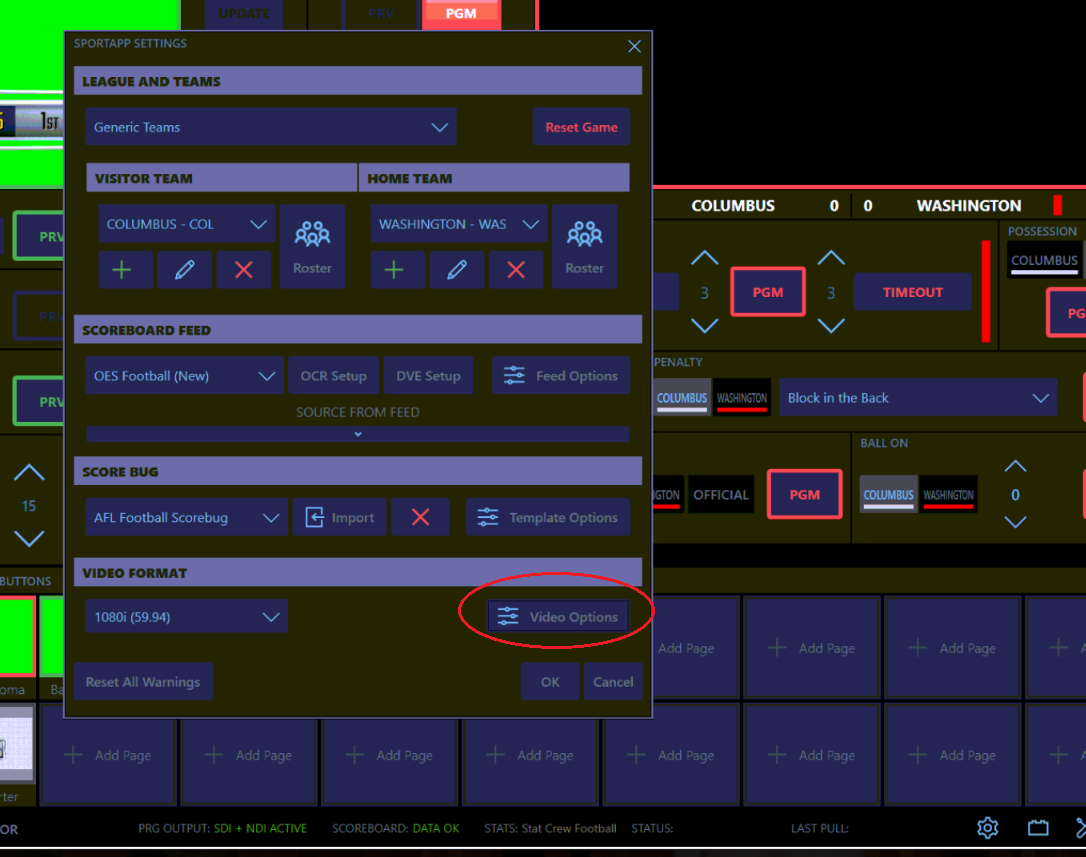Increase the Ball On yard value

[x=1015, y=467]
